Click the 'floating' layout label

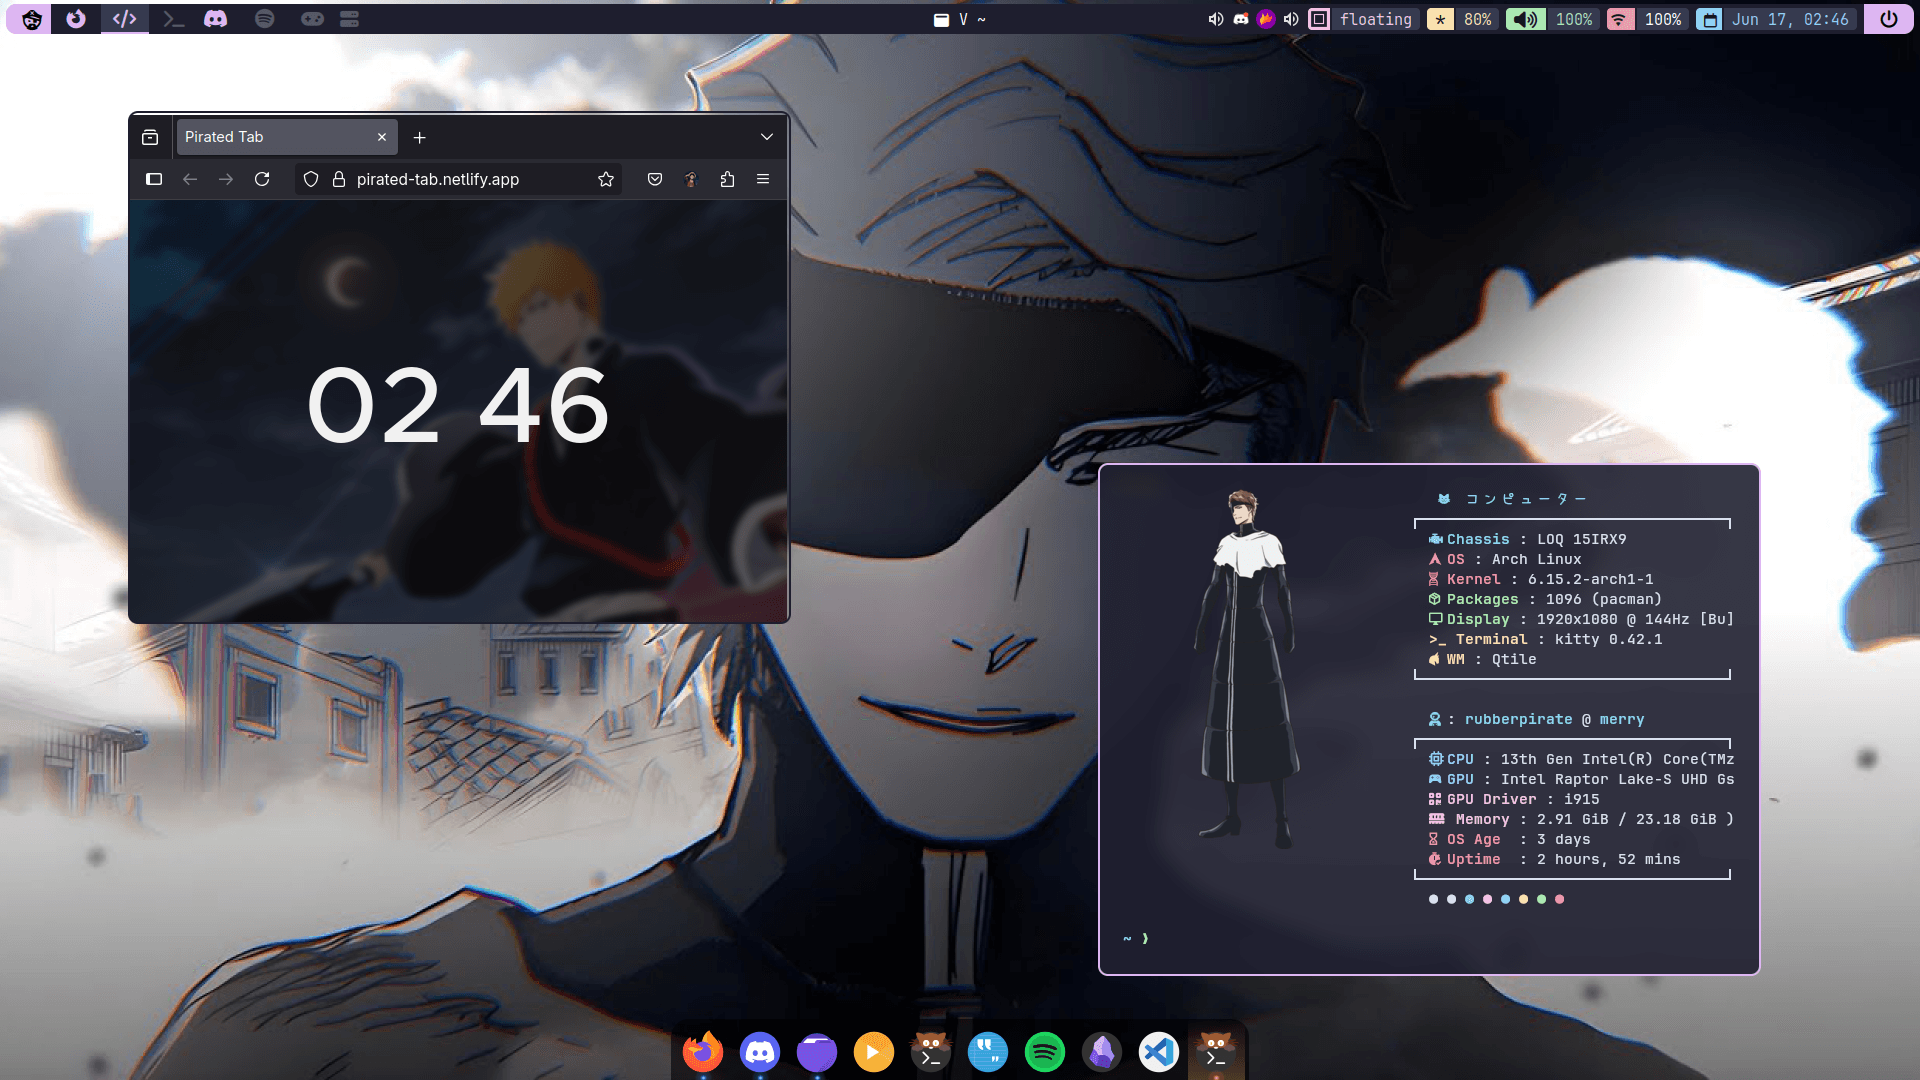point(1376,19)
